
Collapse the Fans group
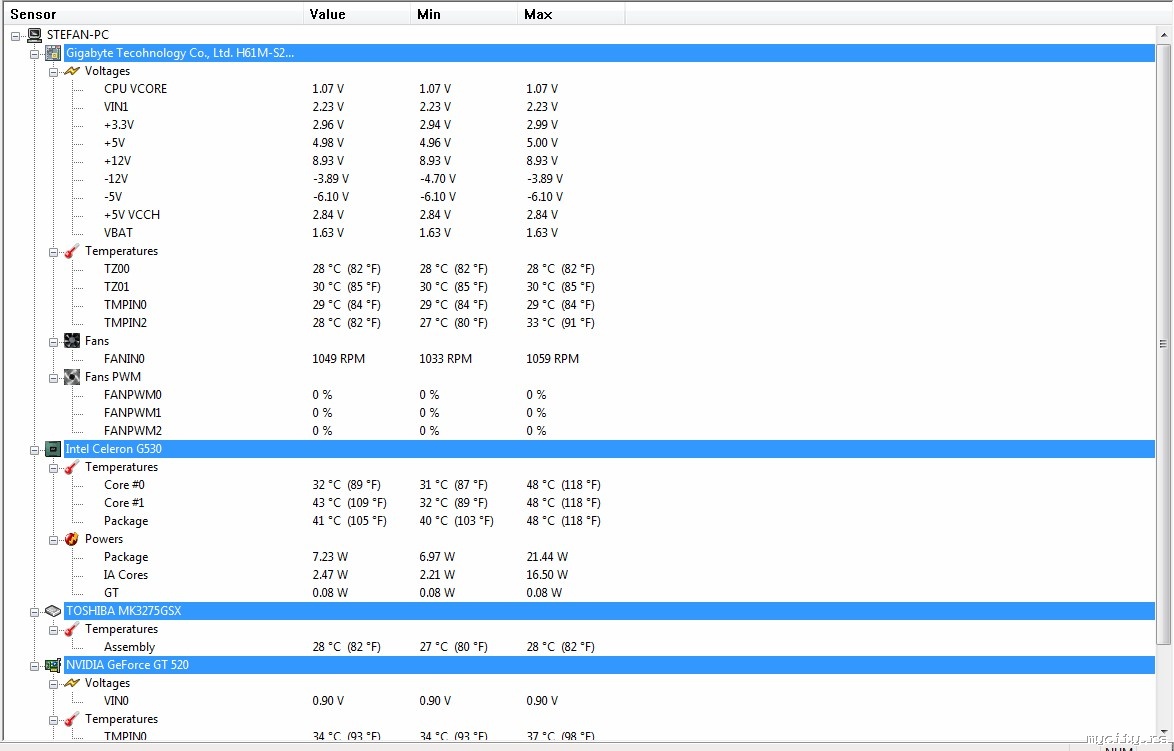click(x=54, y=341)
